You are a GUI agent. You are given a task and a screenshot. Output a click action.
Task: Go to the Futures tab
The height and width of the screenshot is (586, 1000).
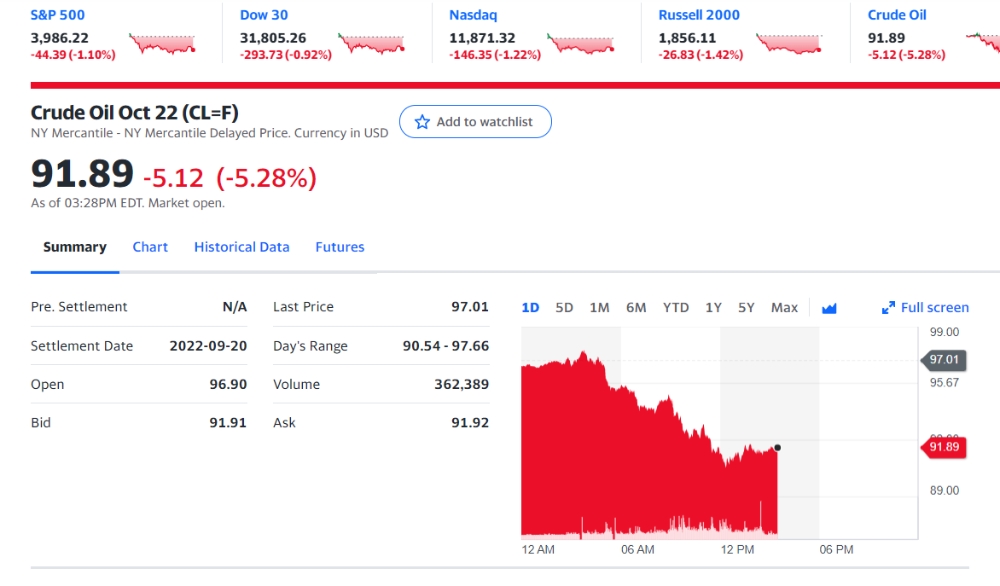pyautogui.click(x=340, y=247)
